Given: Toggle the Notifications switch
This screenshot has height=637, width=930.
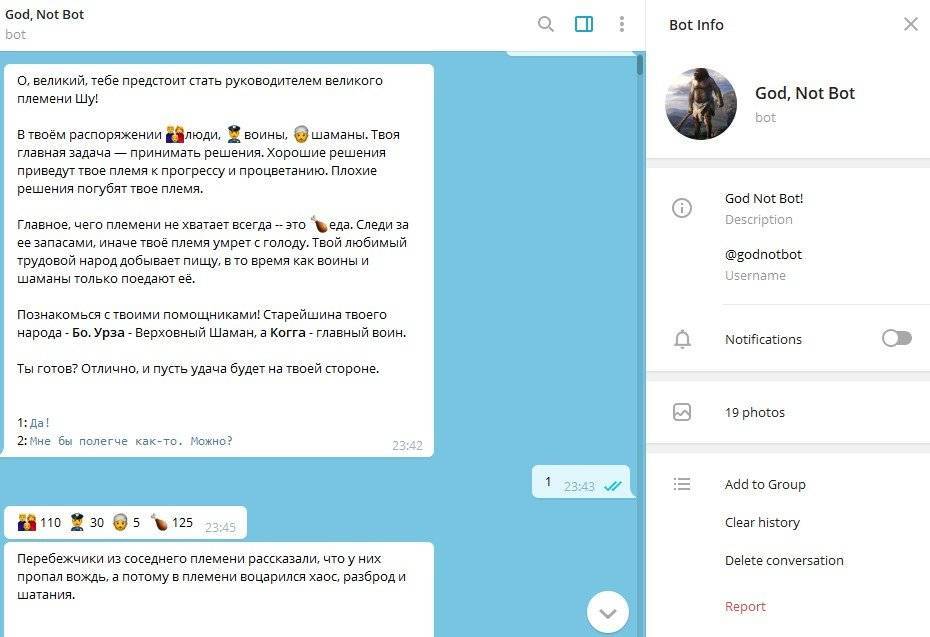Looking at the screenshot, I should (896, 338).
